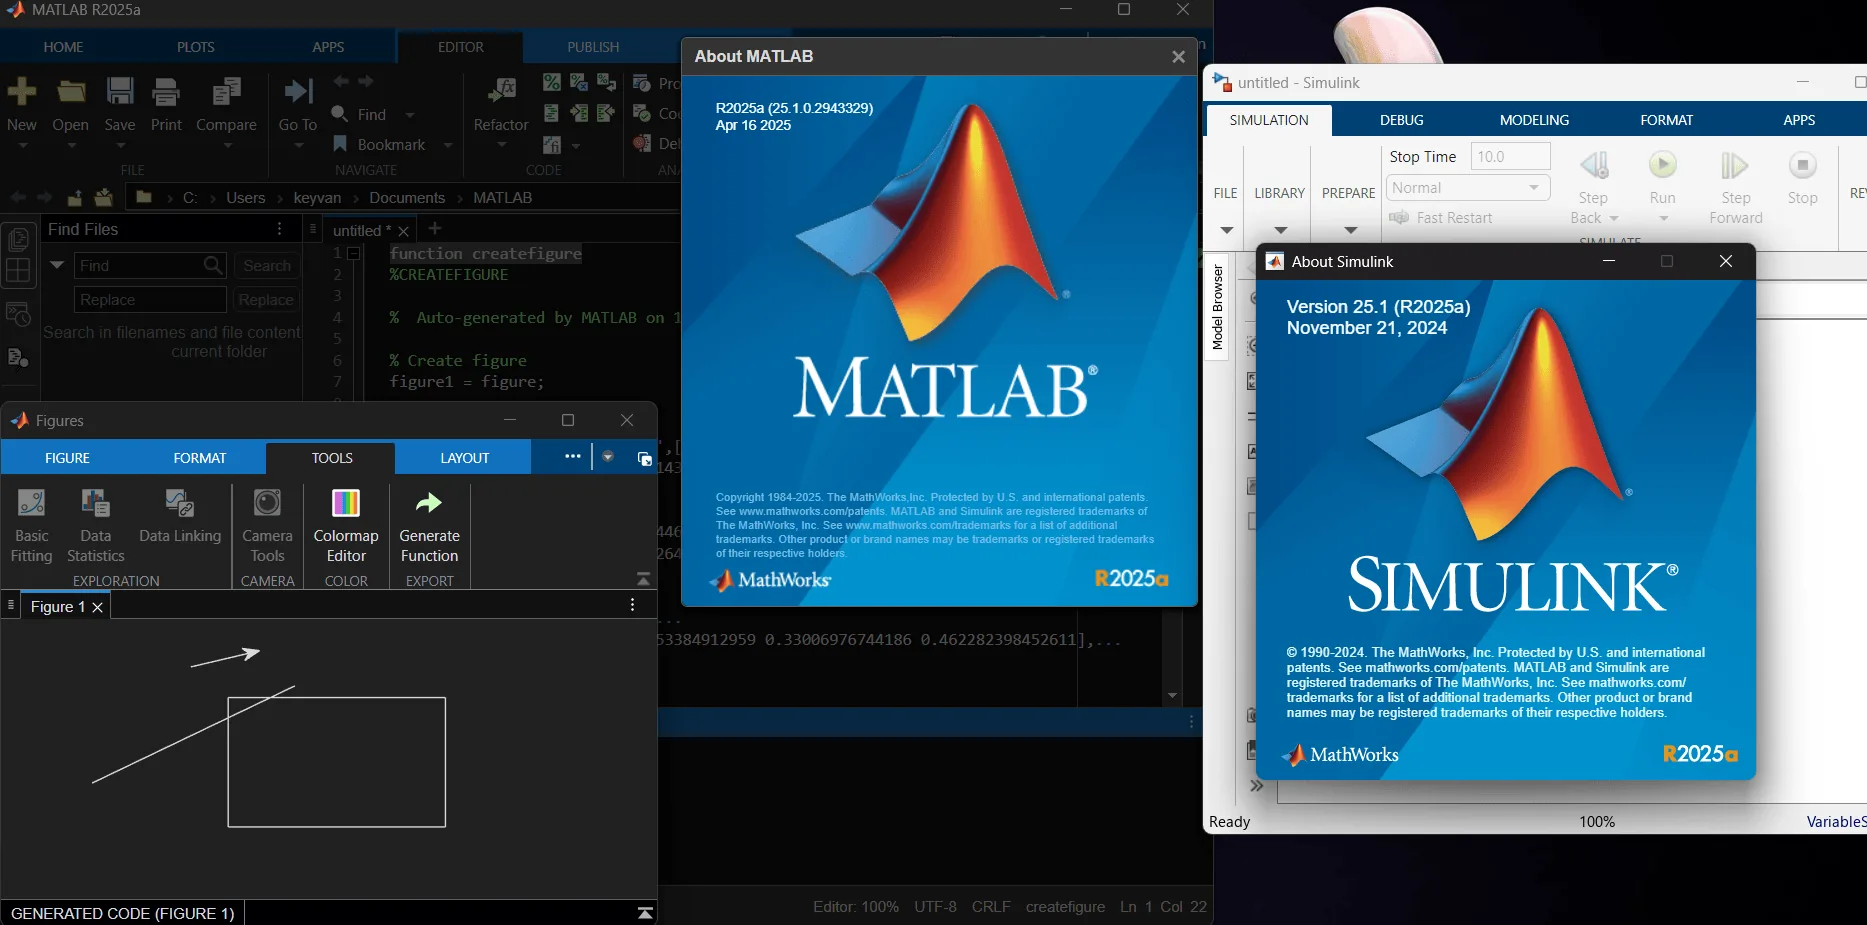Image resolution: width=1867 pixels, height=925 pixels.
Task: Click the up one folder icon
Action: (75, 197)
